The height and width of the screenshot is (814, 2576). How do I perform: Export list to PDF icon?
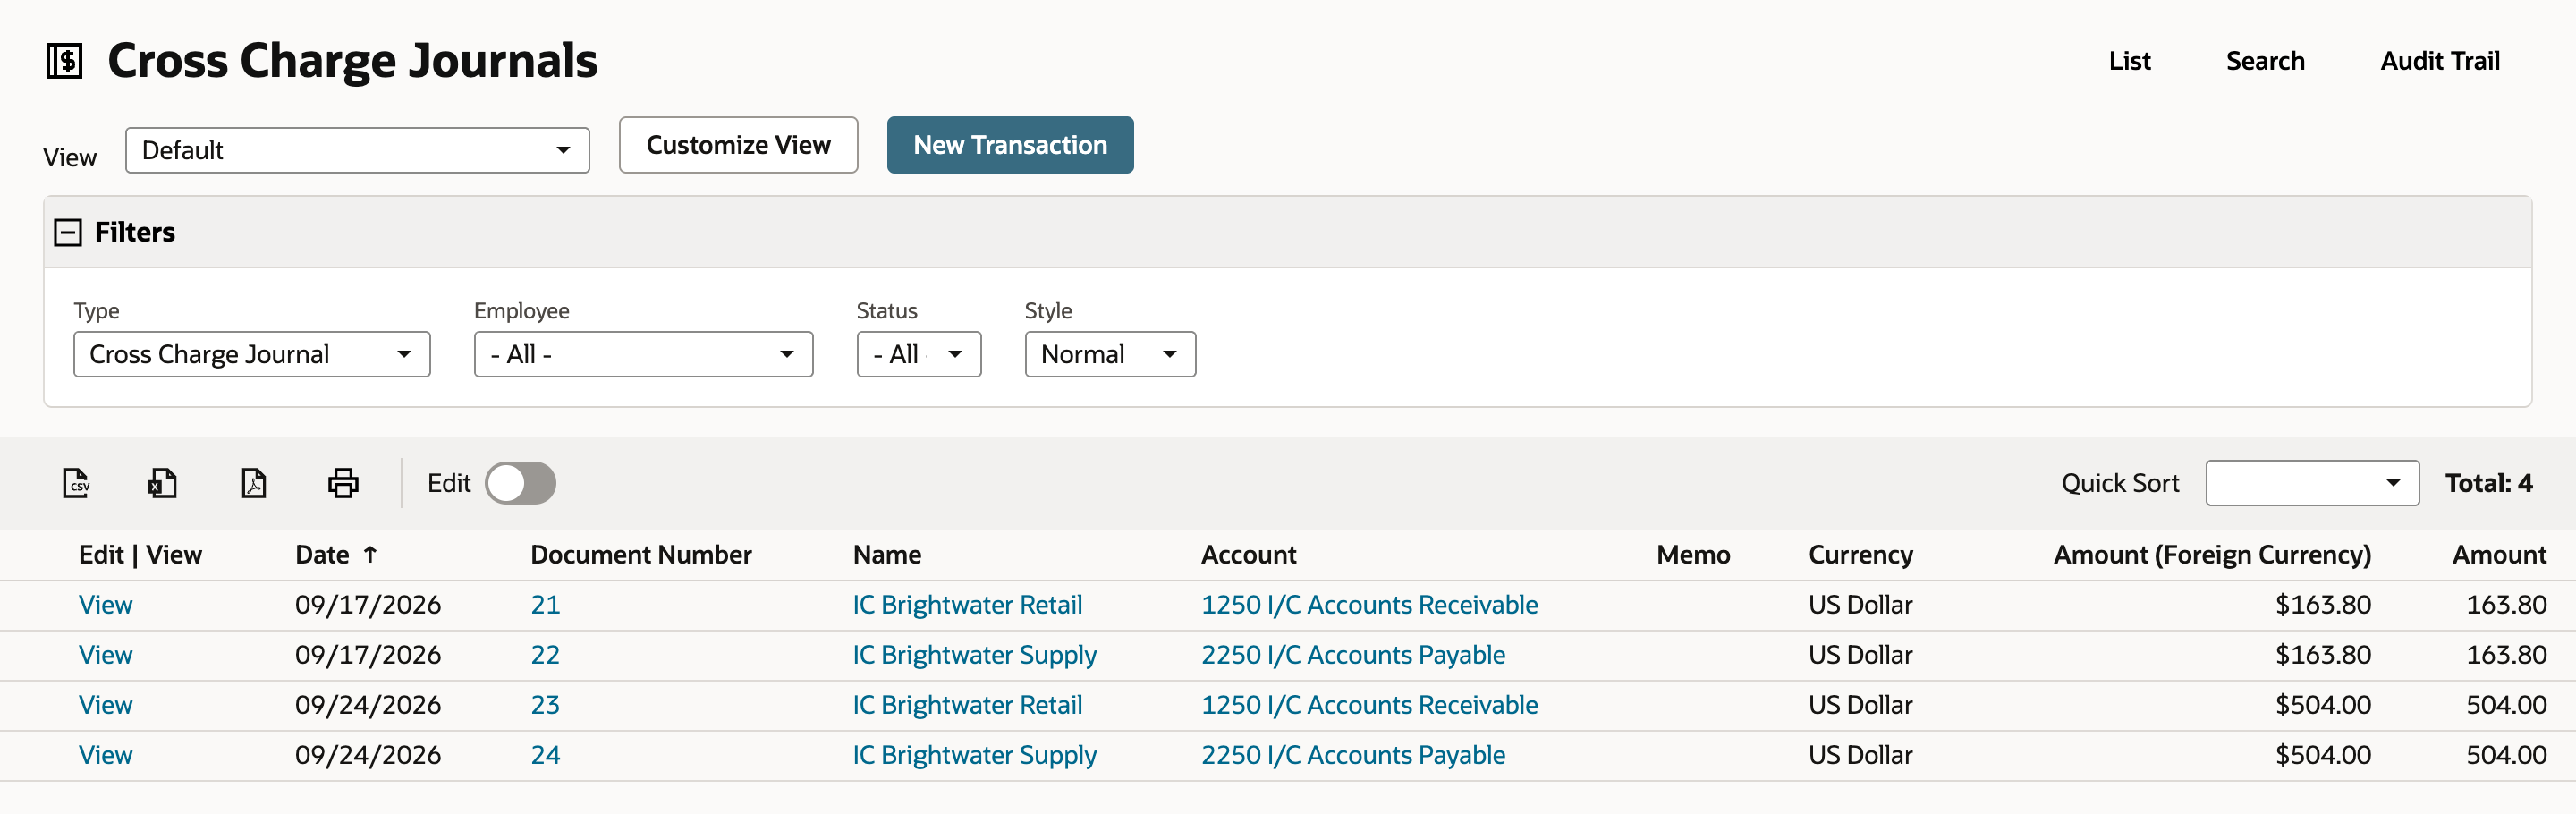pos(254,483)
